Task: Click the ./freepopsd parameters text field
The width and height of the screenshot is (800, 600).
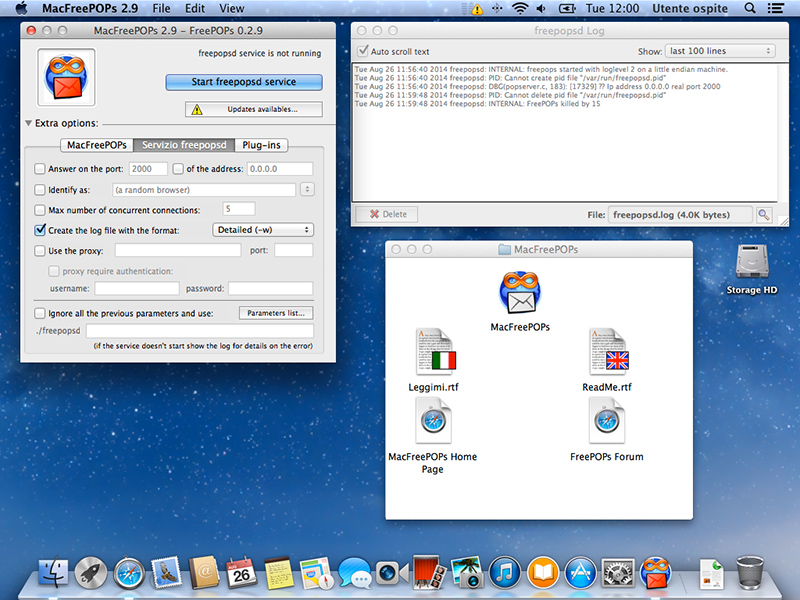Action: pos(199,331)
